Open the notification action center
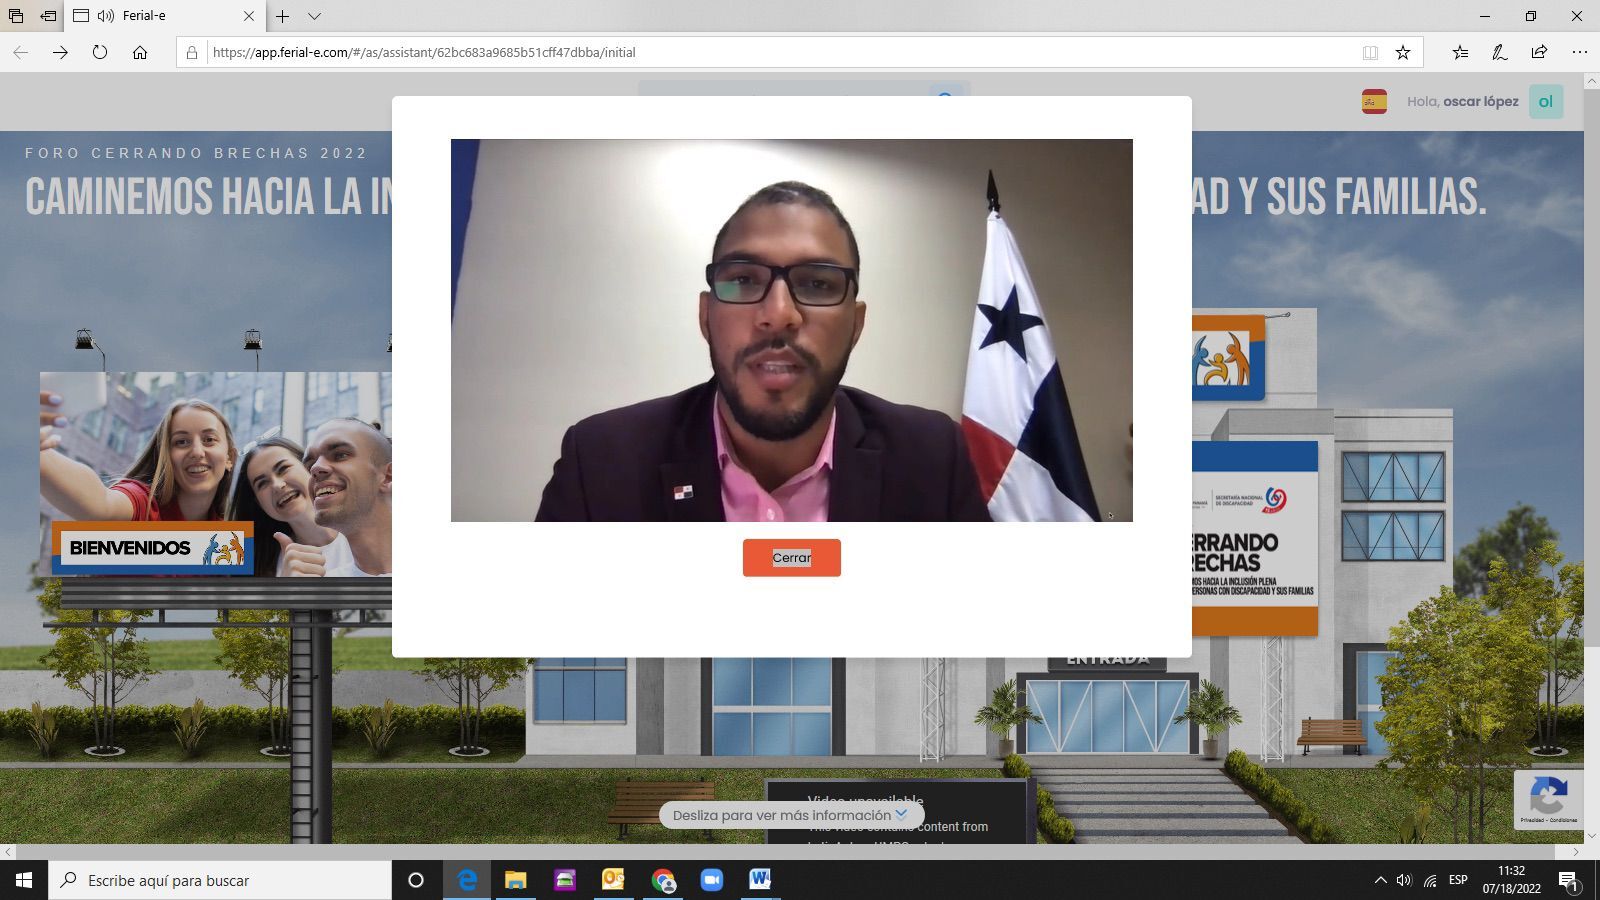This screenshot has width=1600, height=900. (1569, 880)
